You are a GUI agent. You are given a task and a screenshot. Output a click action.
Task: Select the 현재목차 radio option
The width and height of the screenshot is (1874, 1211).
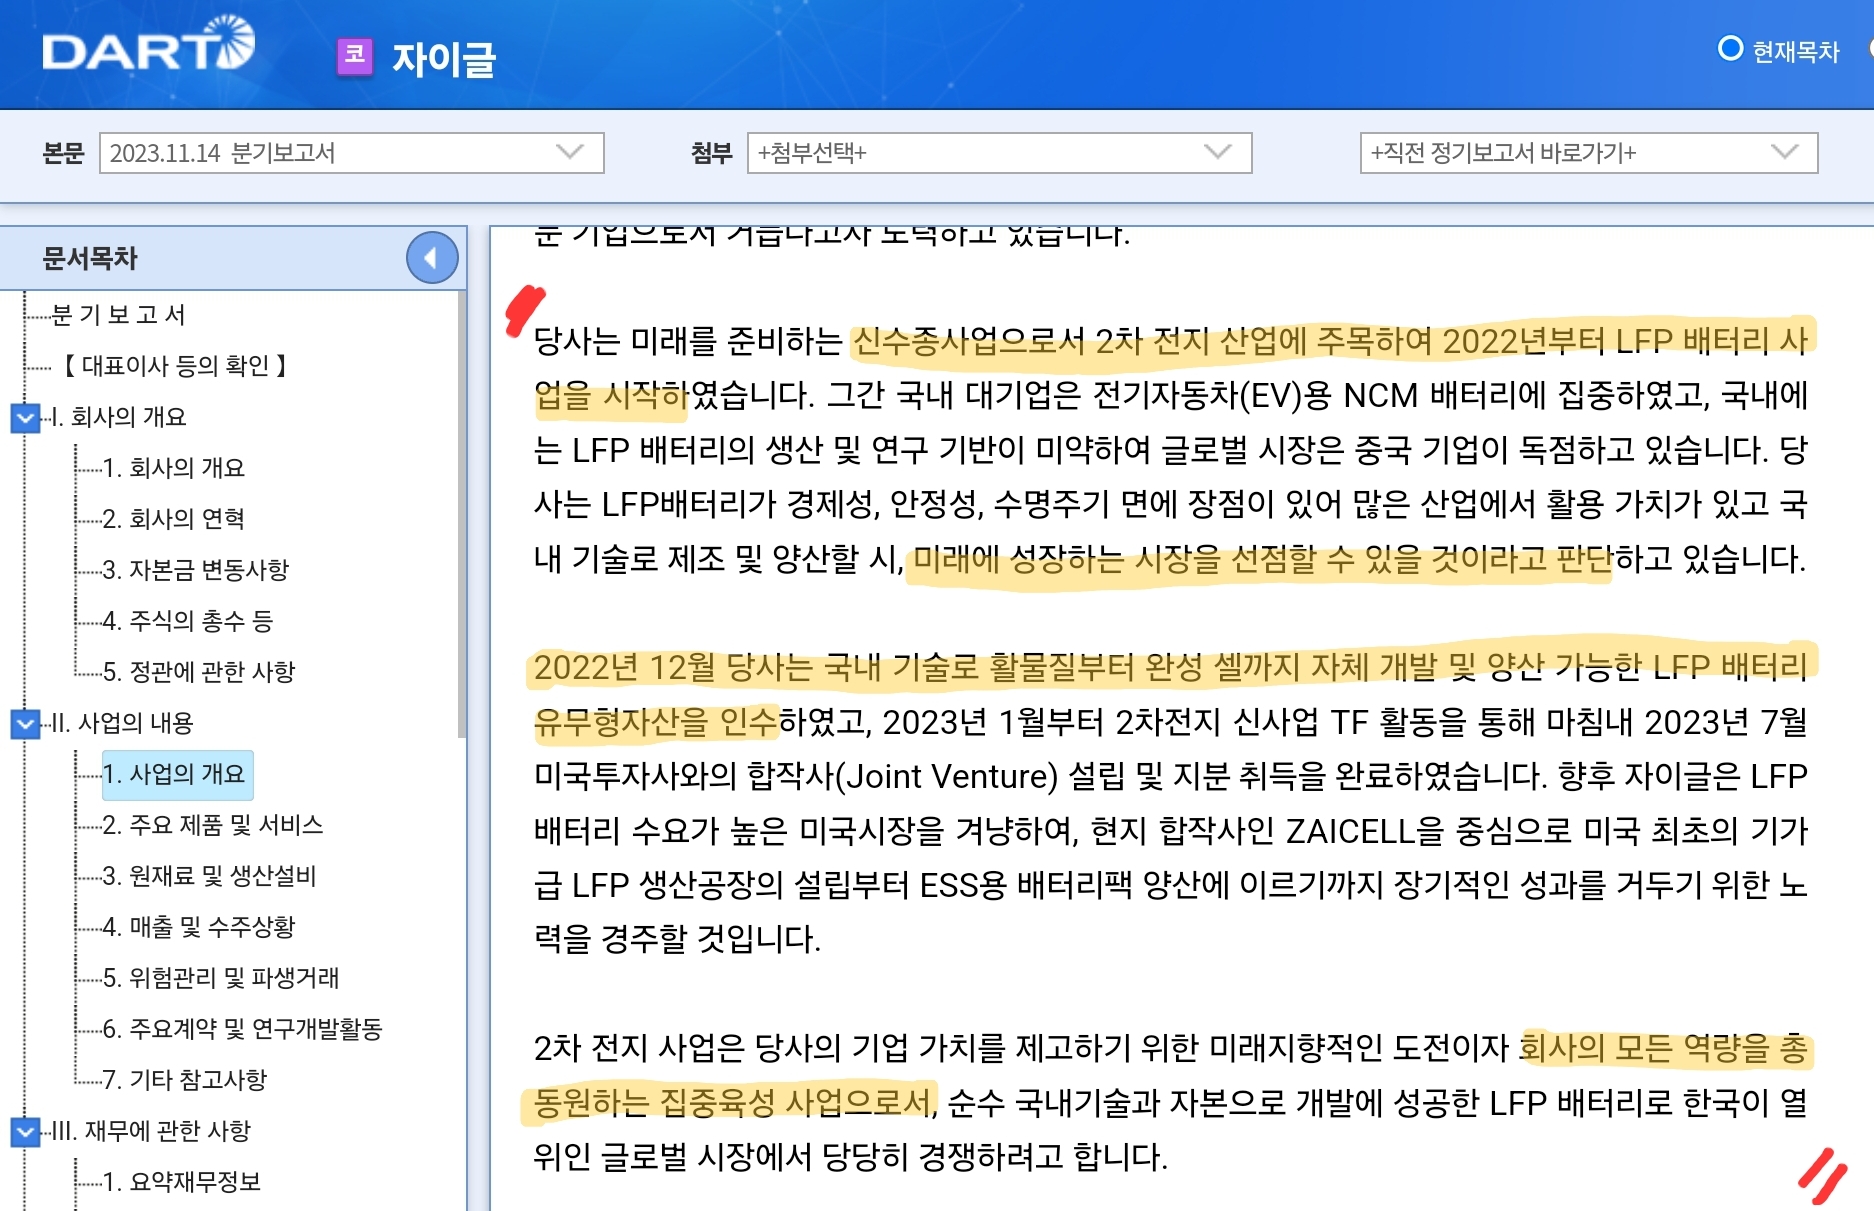pyautogui.click(x=1733, y=45)
